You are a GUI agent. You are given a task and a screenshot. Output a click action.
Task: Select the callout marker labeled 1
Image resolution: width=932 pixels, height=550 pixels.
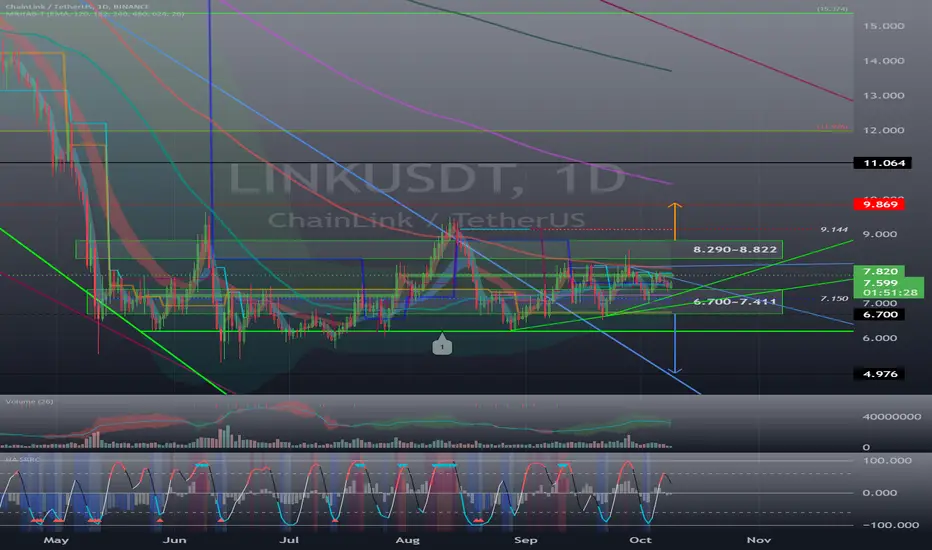click(442, 344)
